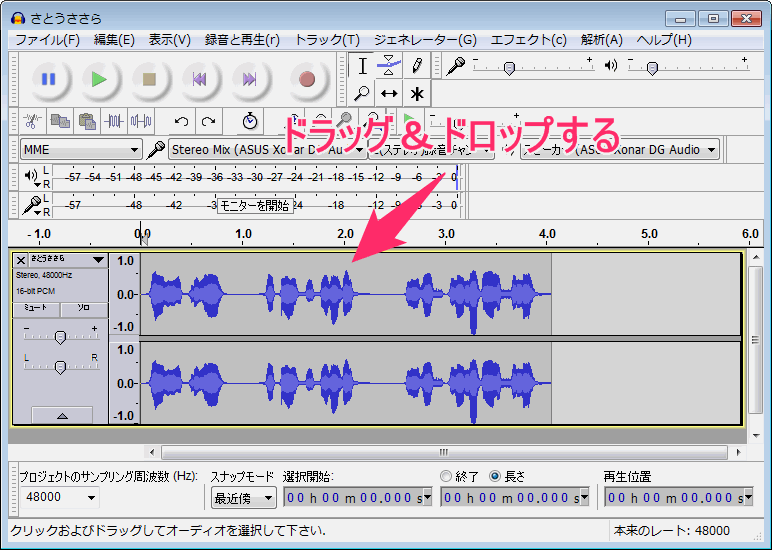The width and height of the screenshot is (772, 550).
Task: Open the Stereo Mix recording device dropdown
Action: pos(267,150)
